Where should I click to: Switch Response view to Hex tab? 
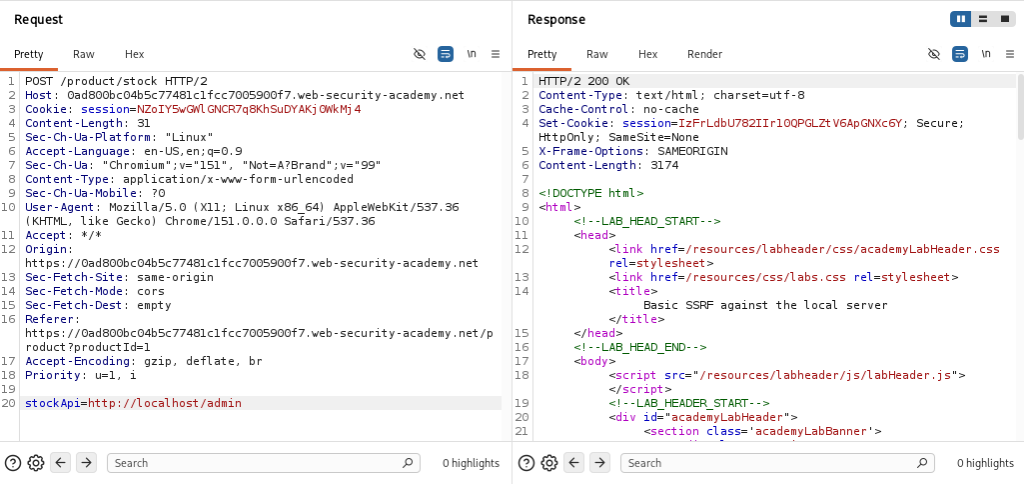click(x=648, y=54)
